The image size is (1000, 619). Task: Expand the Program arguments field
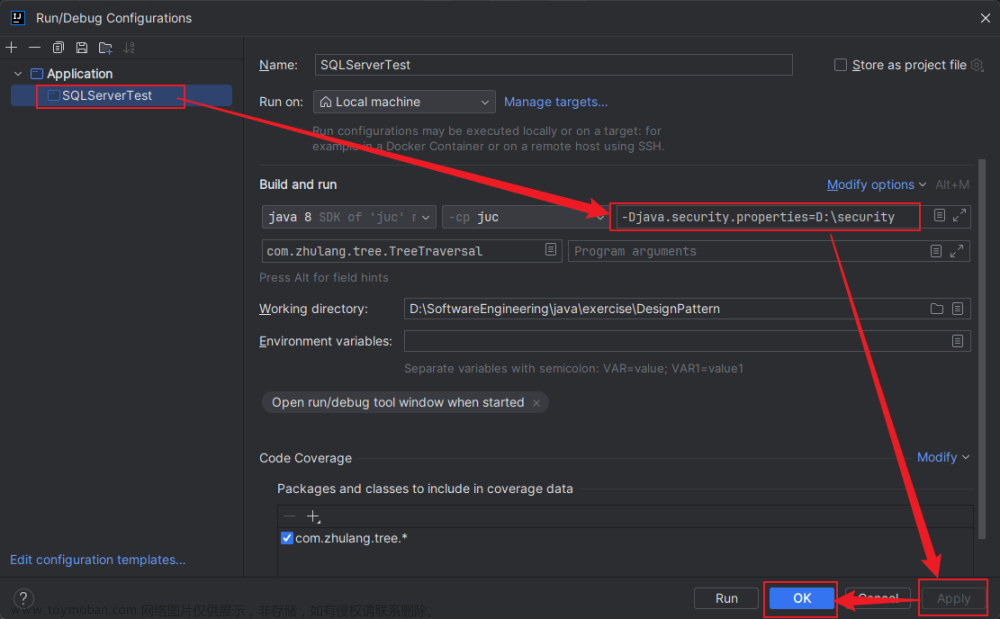(x=956, y=251)
